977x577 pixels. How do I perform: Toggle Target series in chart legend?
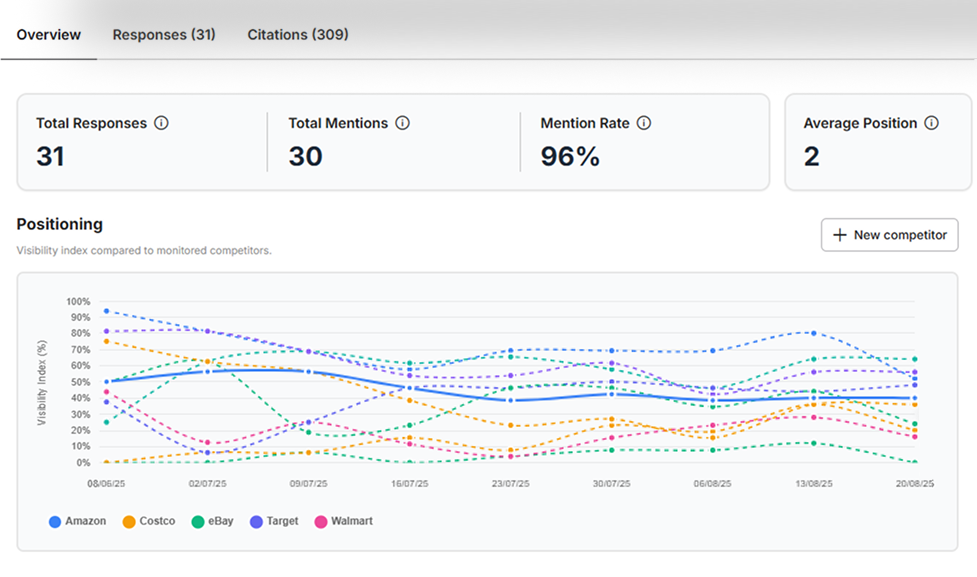283,522
